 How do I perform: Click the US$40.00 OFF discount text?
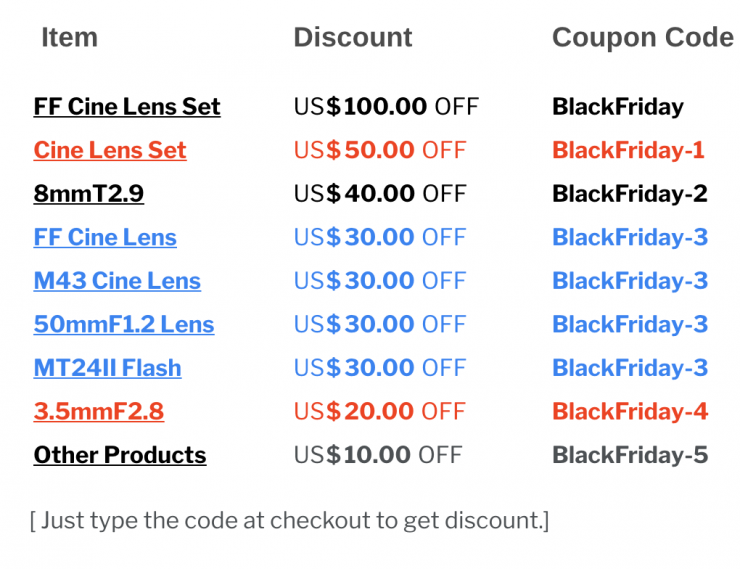380,194
